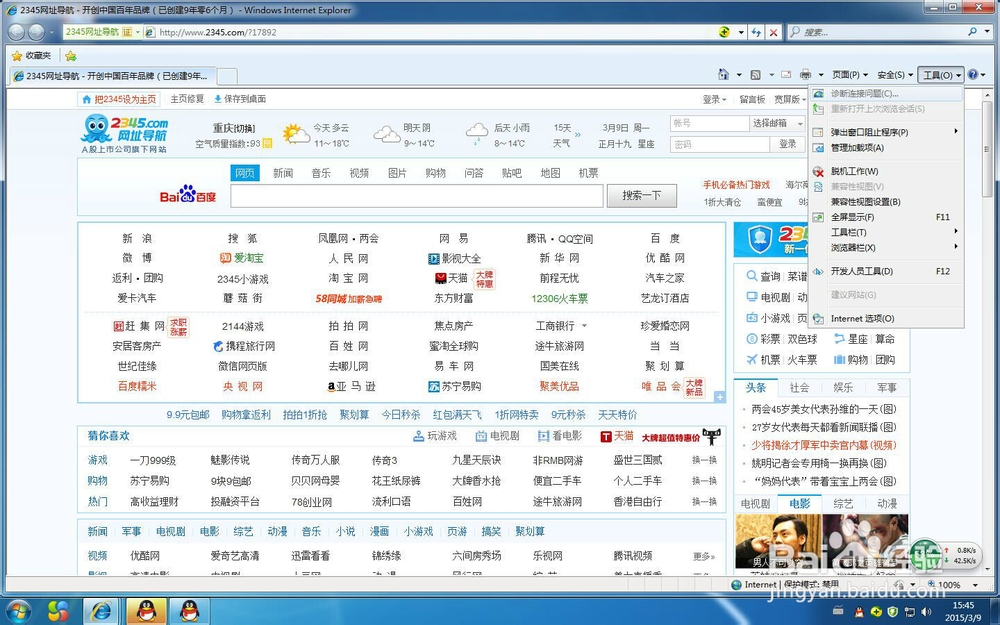
Task: Click the 看电影 film icon link
Action: 543,436
